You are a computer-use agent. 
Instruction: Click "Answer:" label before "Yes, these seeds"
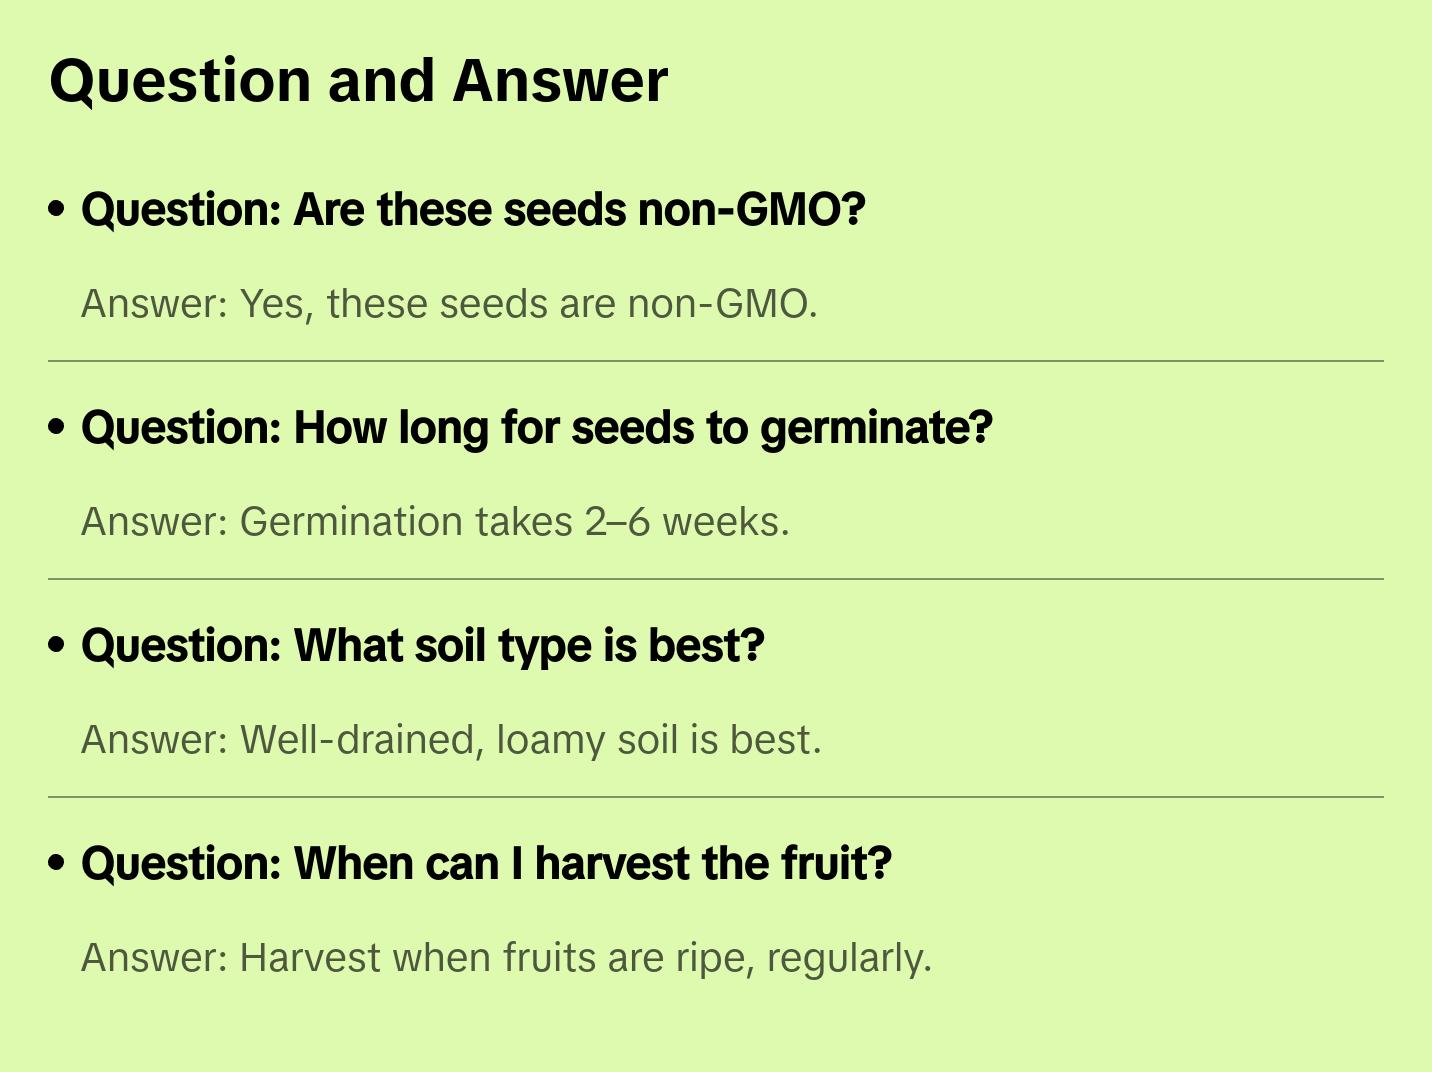155,304
